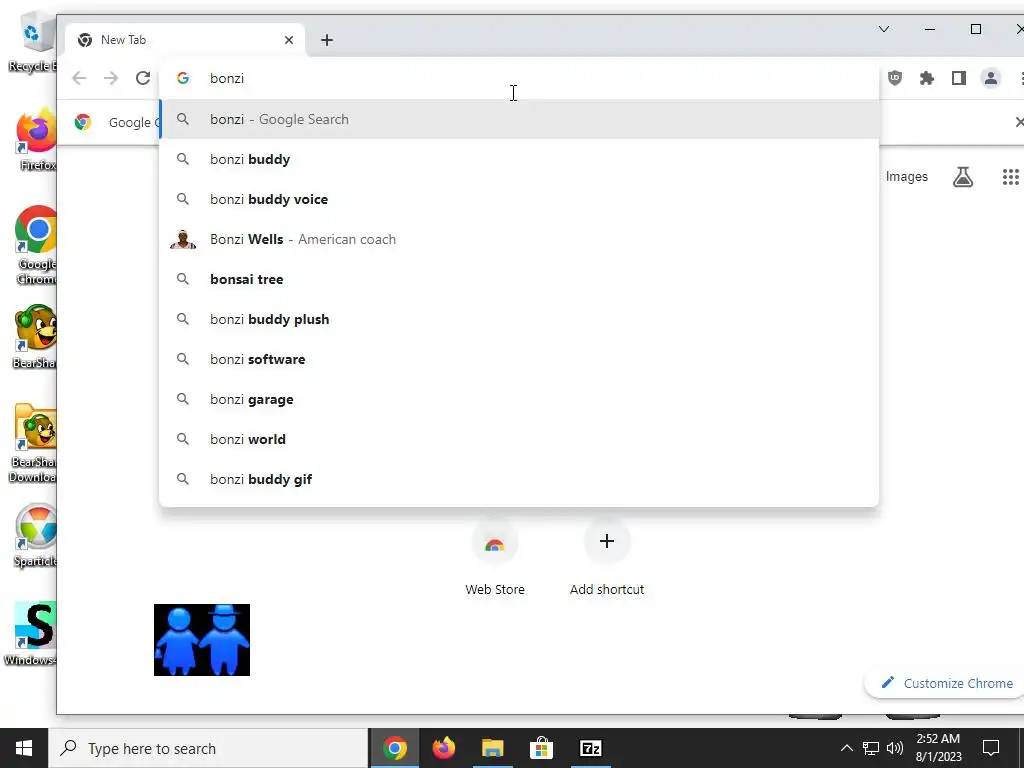Viewport: 1024px width, 768px height.
Task: Select the bonsai tree suggestion
Action: pos(519,279)
